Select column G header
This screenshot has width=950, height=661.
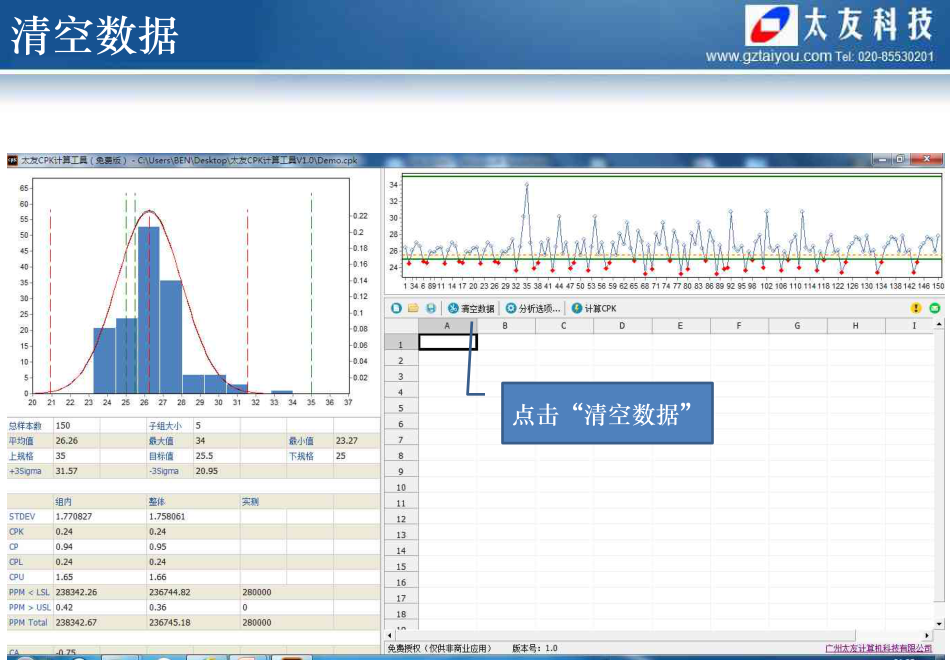[797, 326]
